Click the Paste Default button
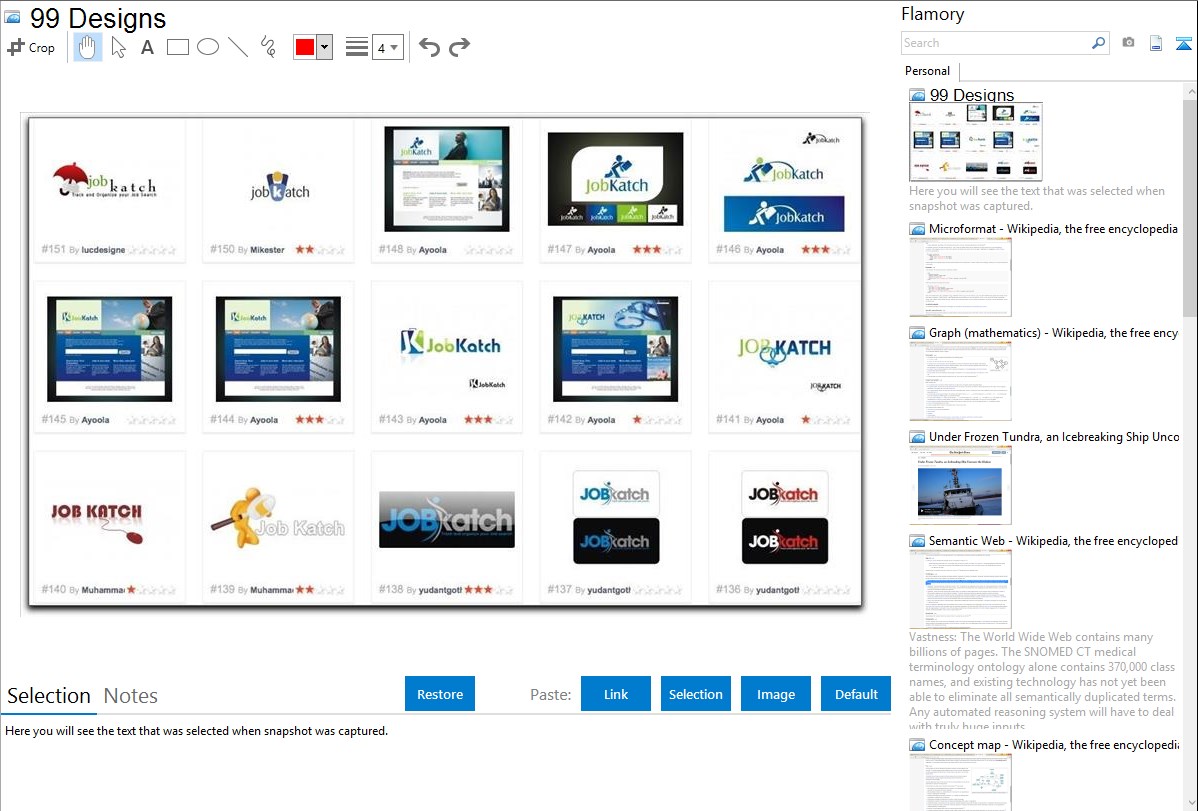 [856, 694]
